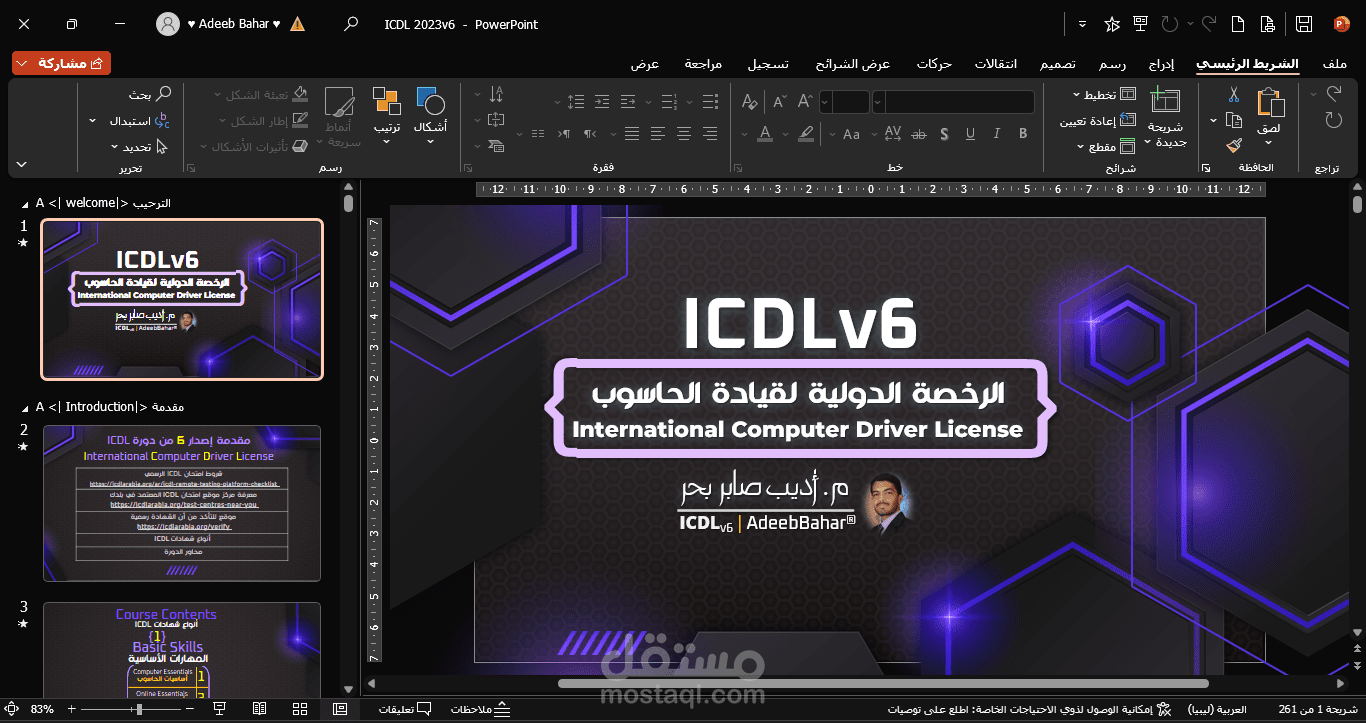
Task: Switch to the Animations (حركات) tab
Action: (934, 64)
